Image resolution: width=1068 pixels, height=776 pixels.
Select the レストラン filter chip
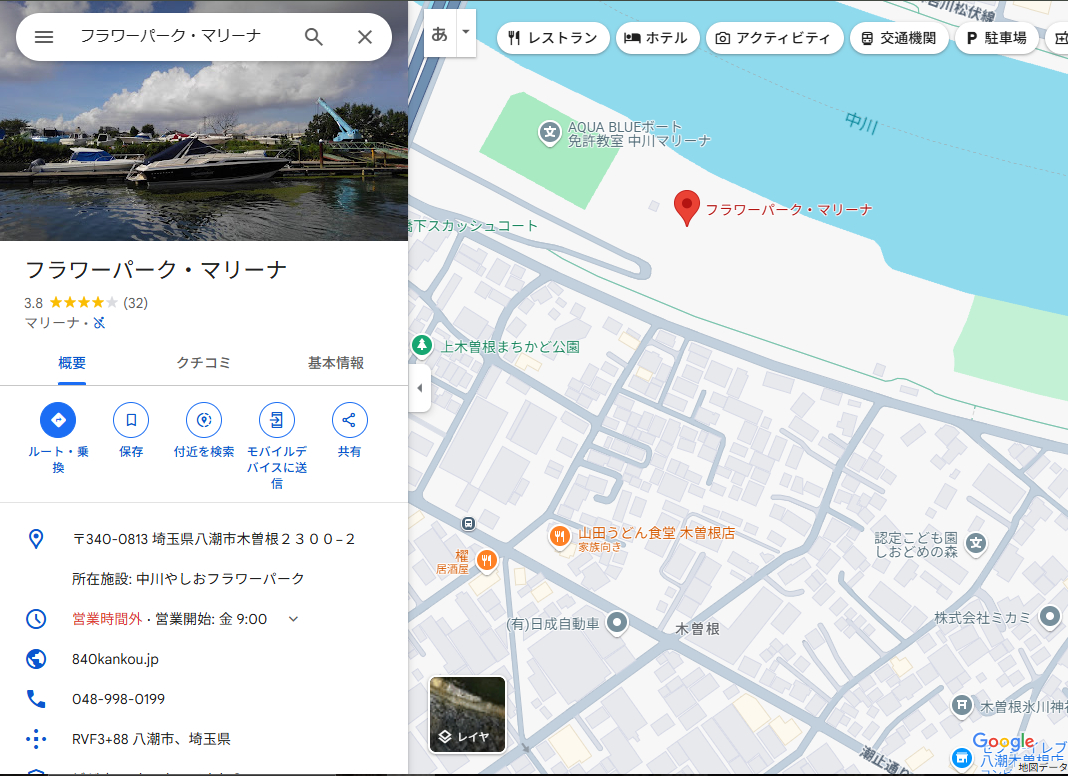coord(552,38)
